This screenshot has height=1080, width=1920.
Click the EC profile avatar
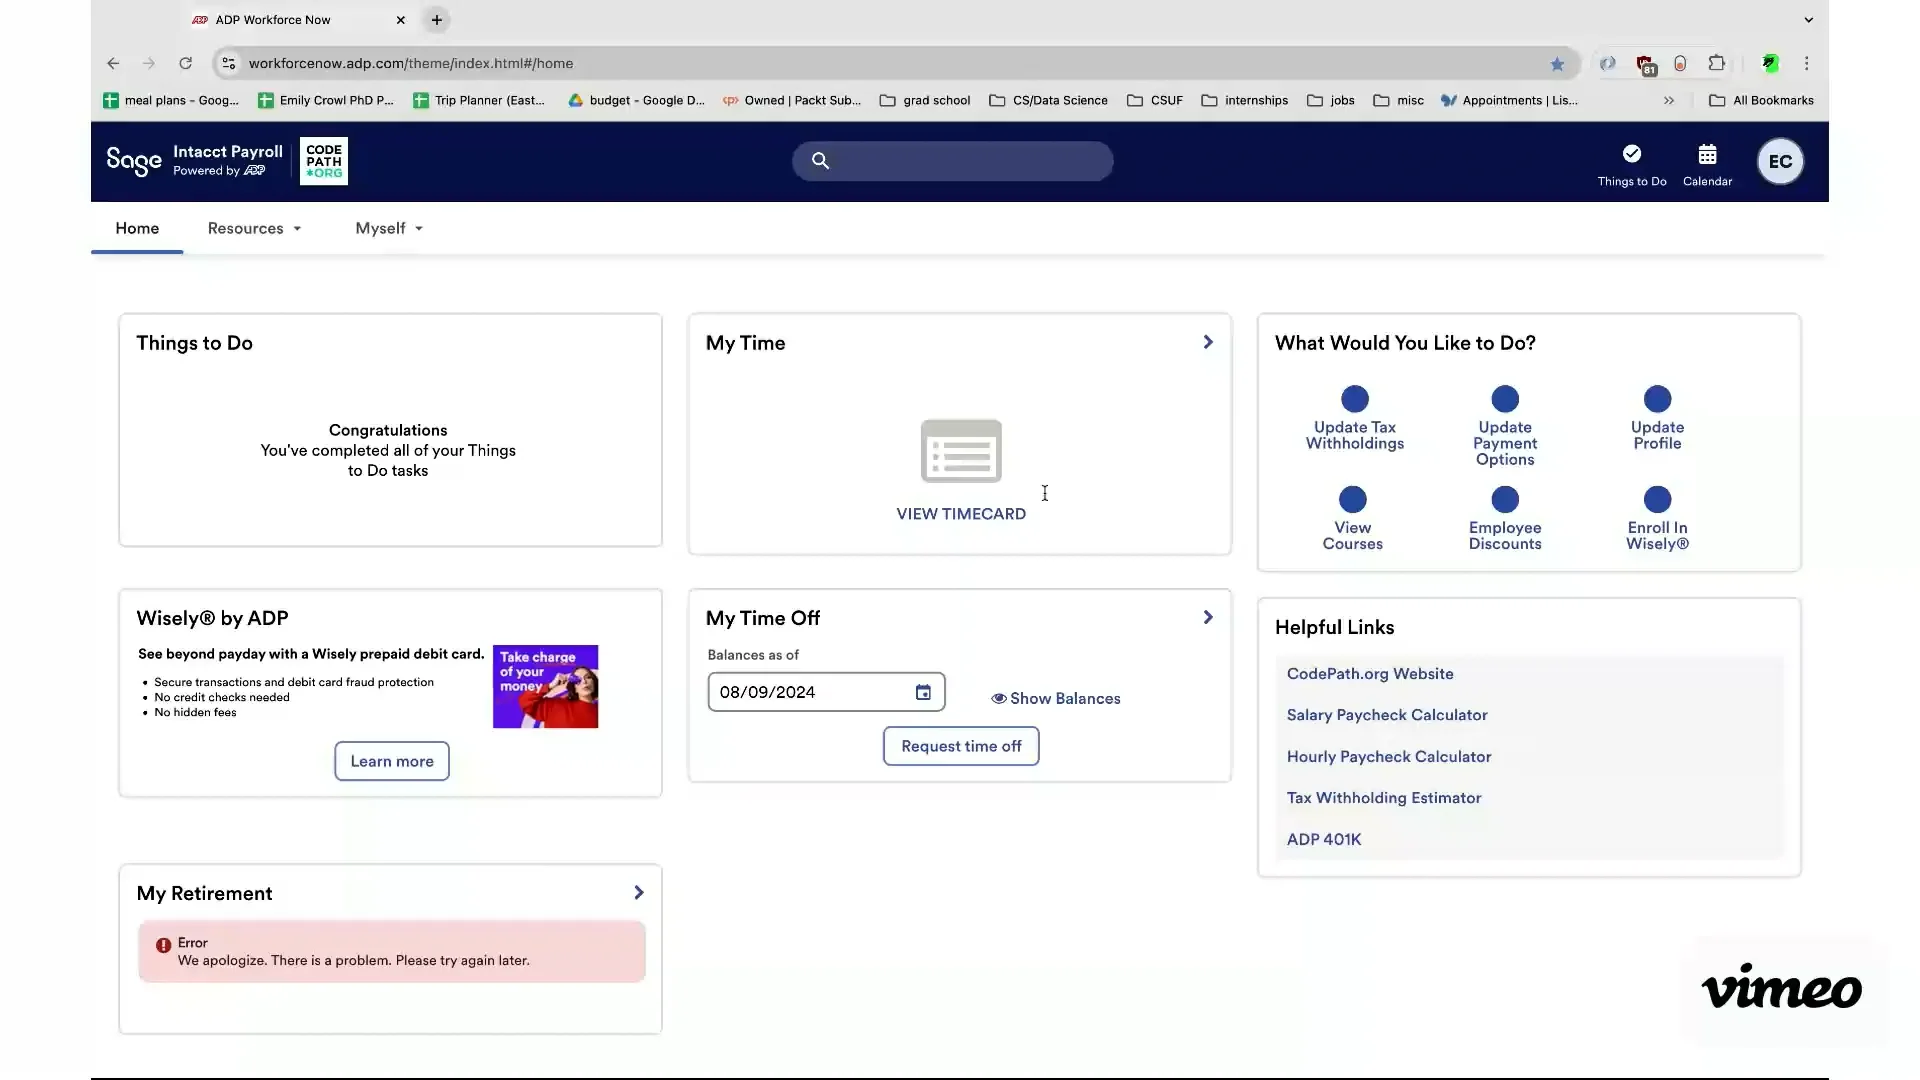1780,161
